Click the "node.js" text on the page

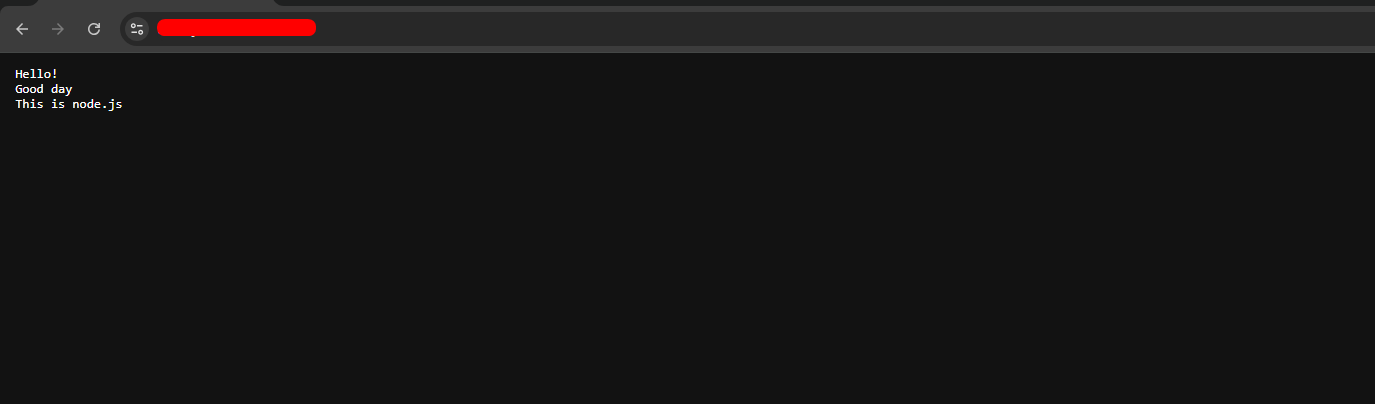pos(98,105)
